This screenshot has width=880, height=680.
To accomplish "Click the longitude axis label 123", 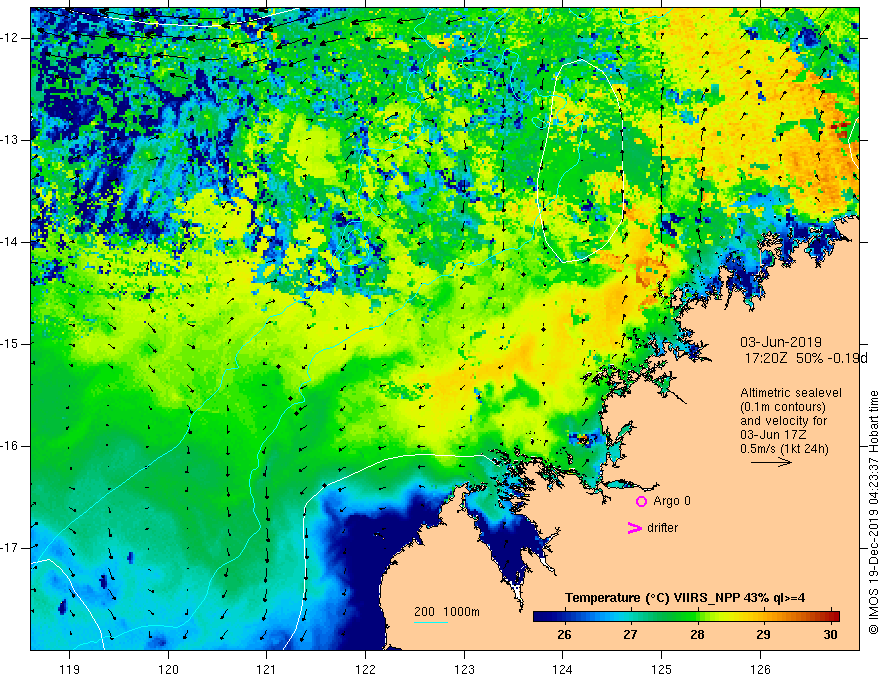I will pyautogui.click(x=464, y=669).
